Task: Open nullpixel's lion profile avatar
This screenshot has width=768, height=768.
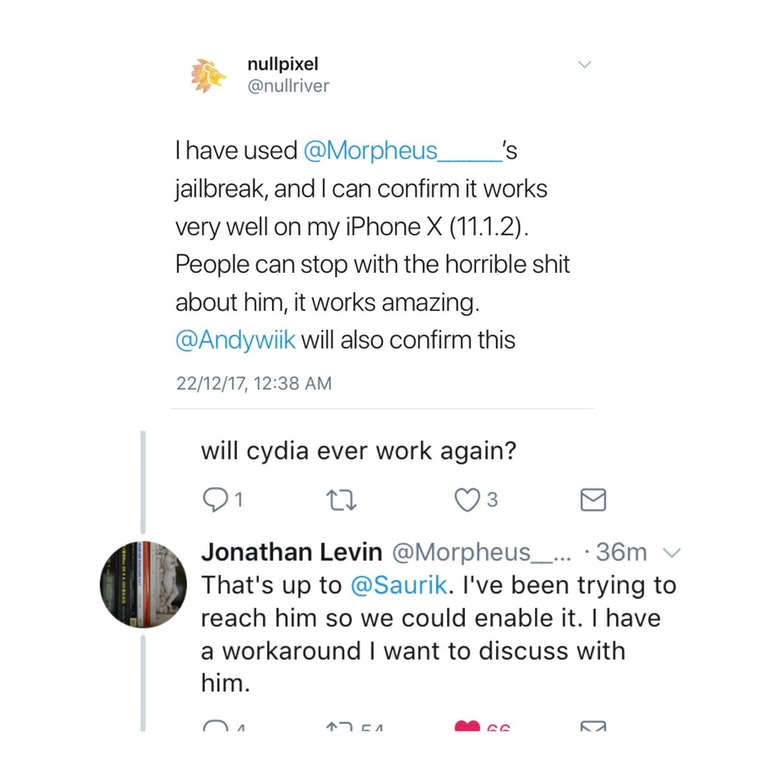Action: [x=208, y=75]
